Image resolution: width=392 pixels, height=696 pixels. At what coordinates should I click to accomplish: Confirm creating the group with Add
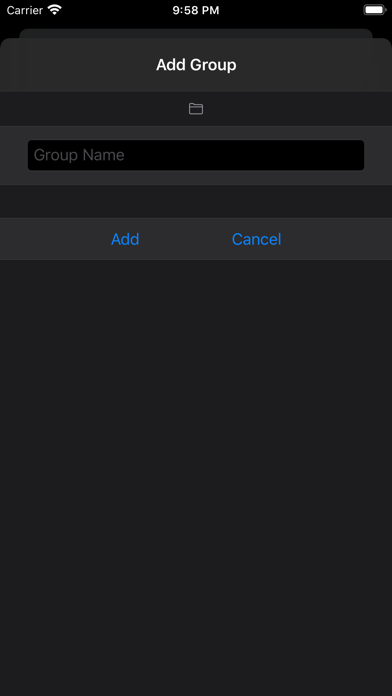(125, 239)
